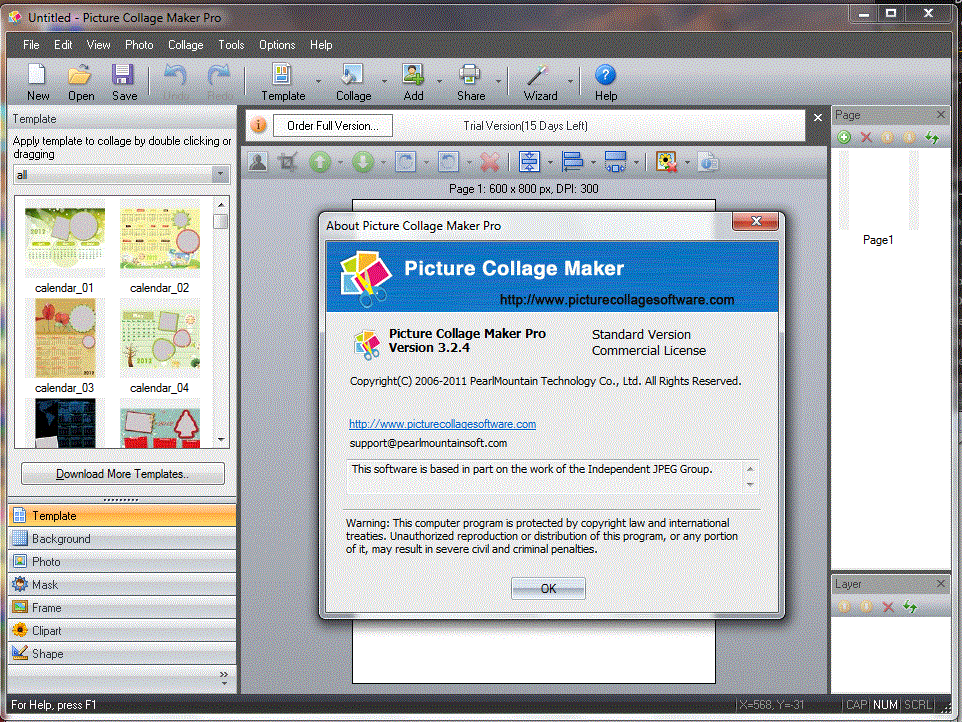Click the green bring forward up arrow

tap(320, 163)
